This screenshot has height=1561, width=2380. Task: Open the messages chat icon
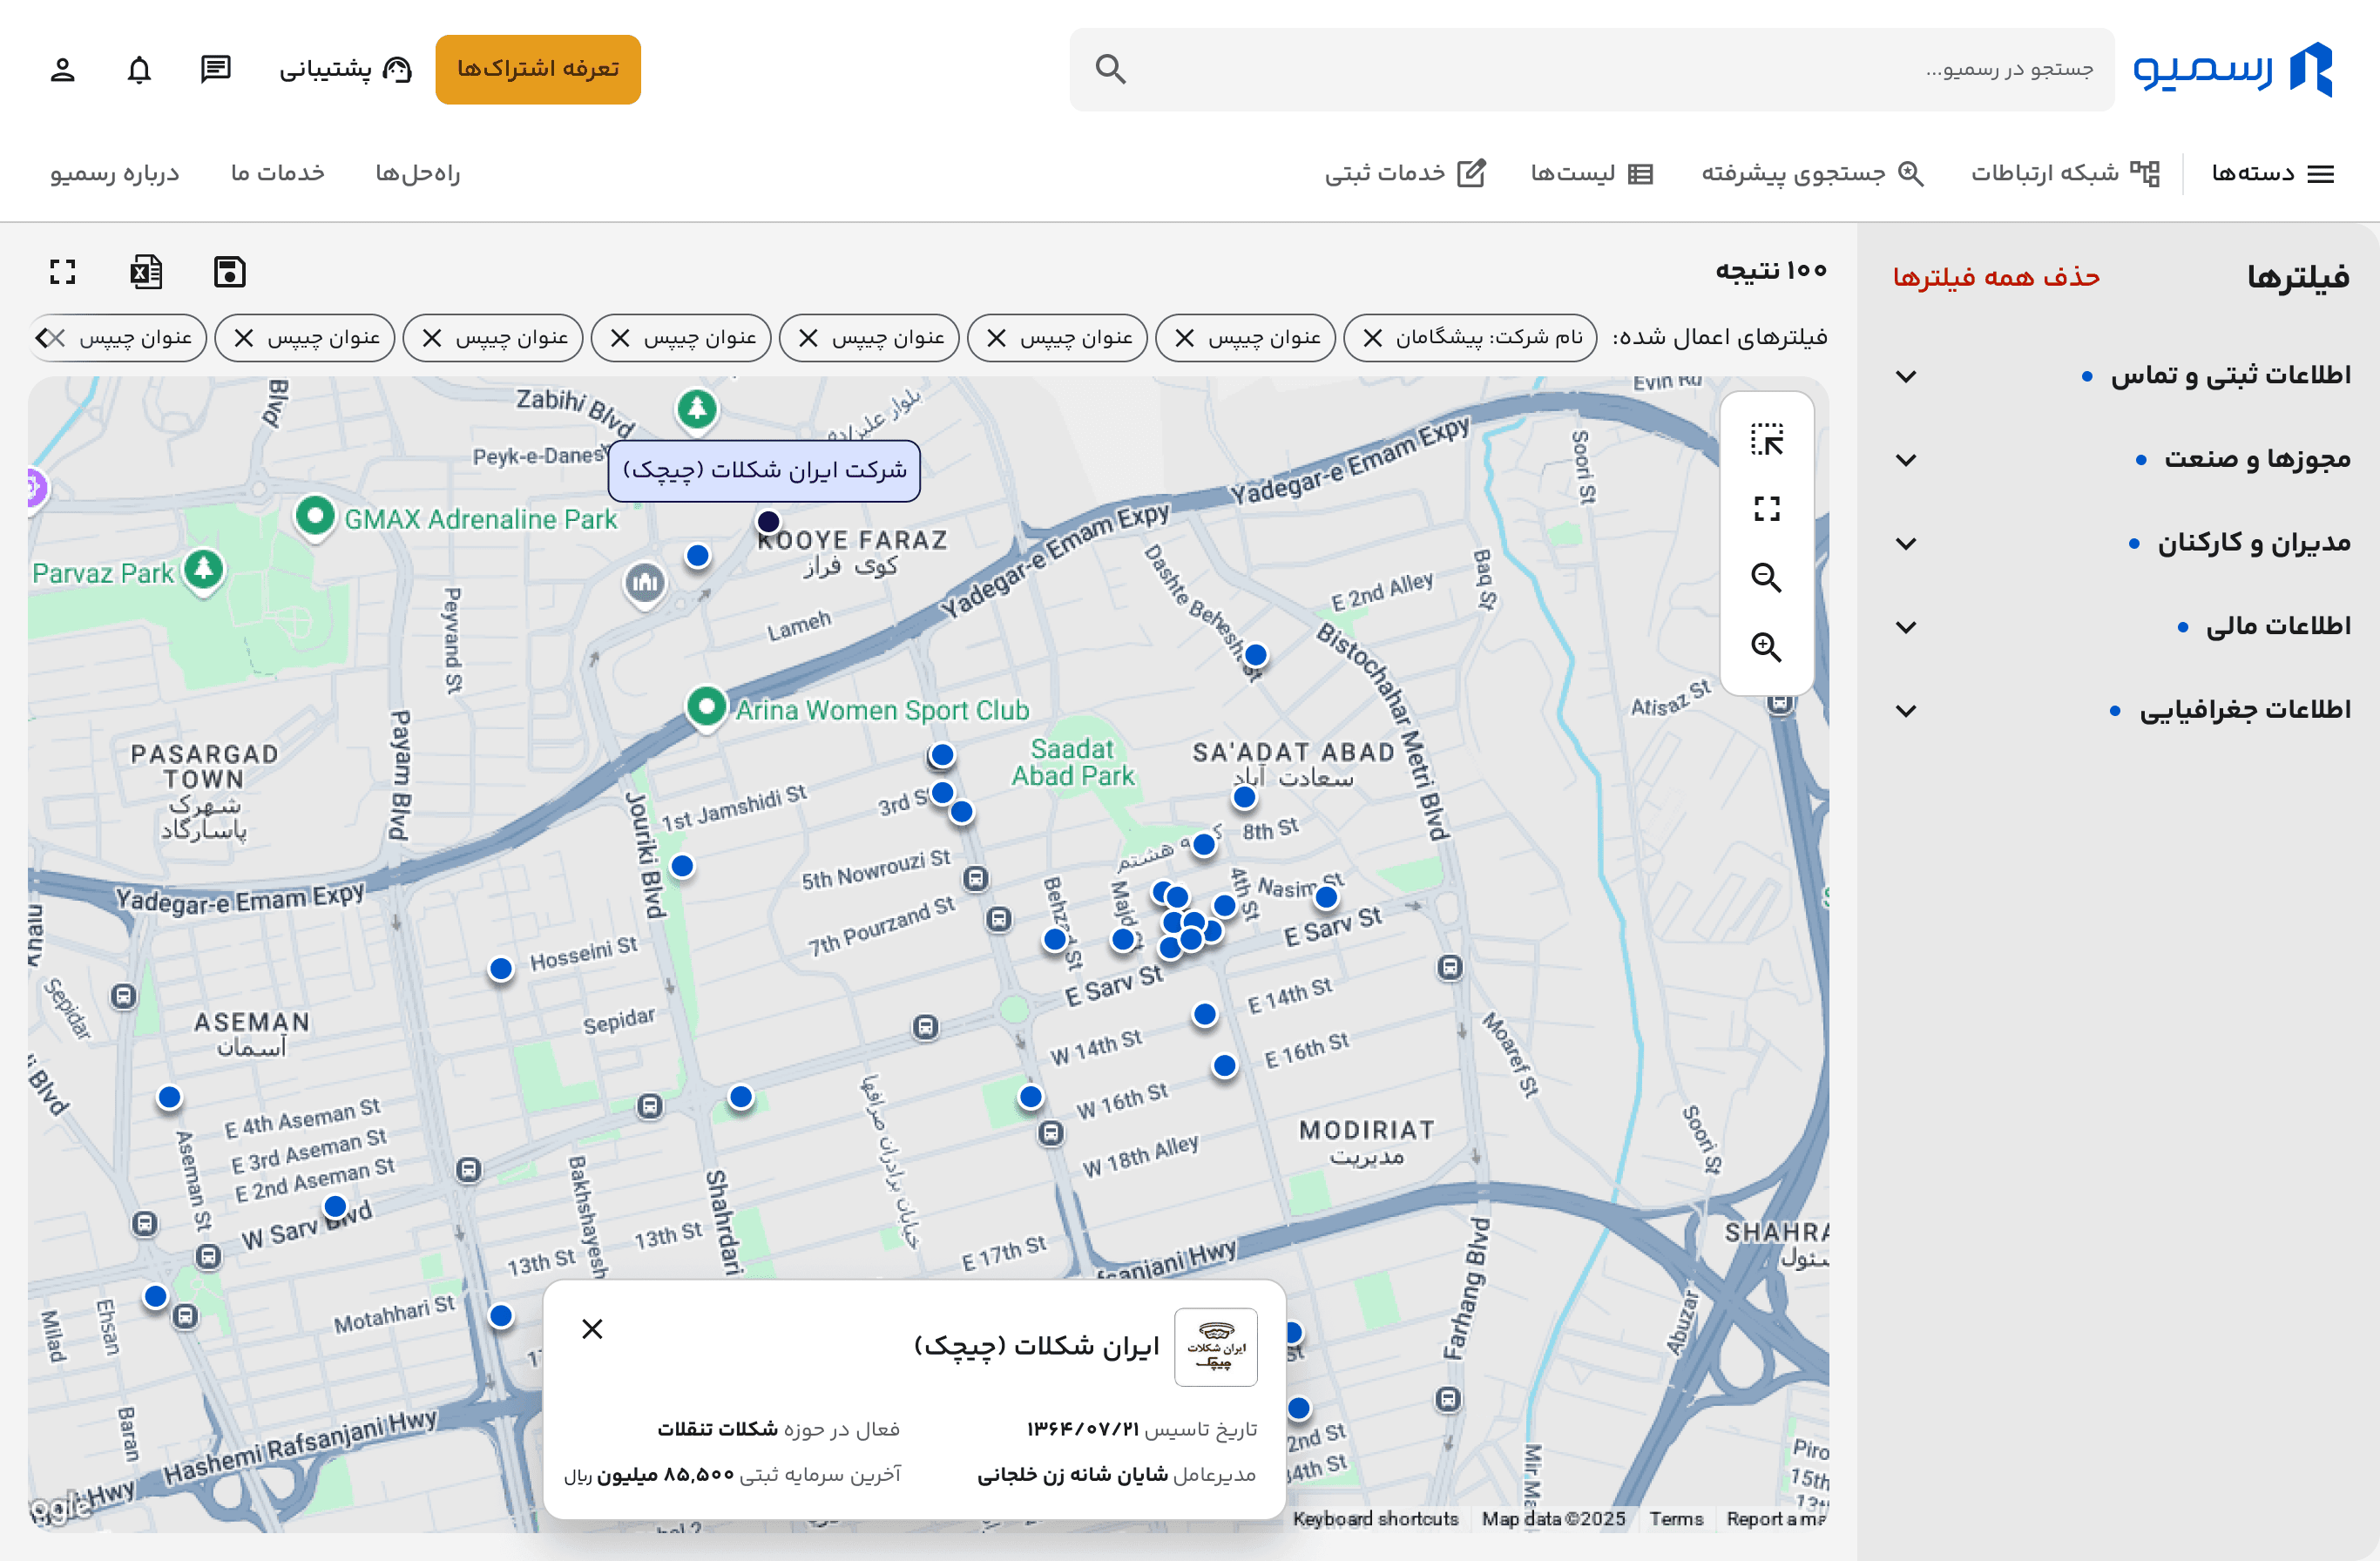tap(215, 69)
